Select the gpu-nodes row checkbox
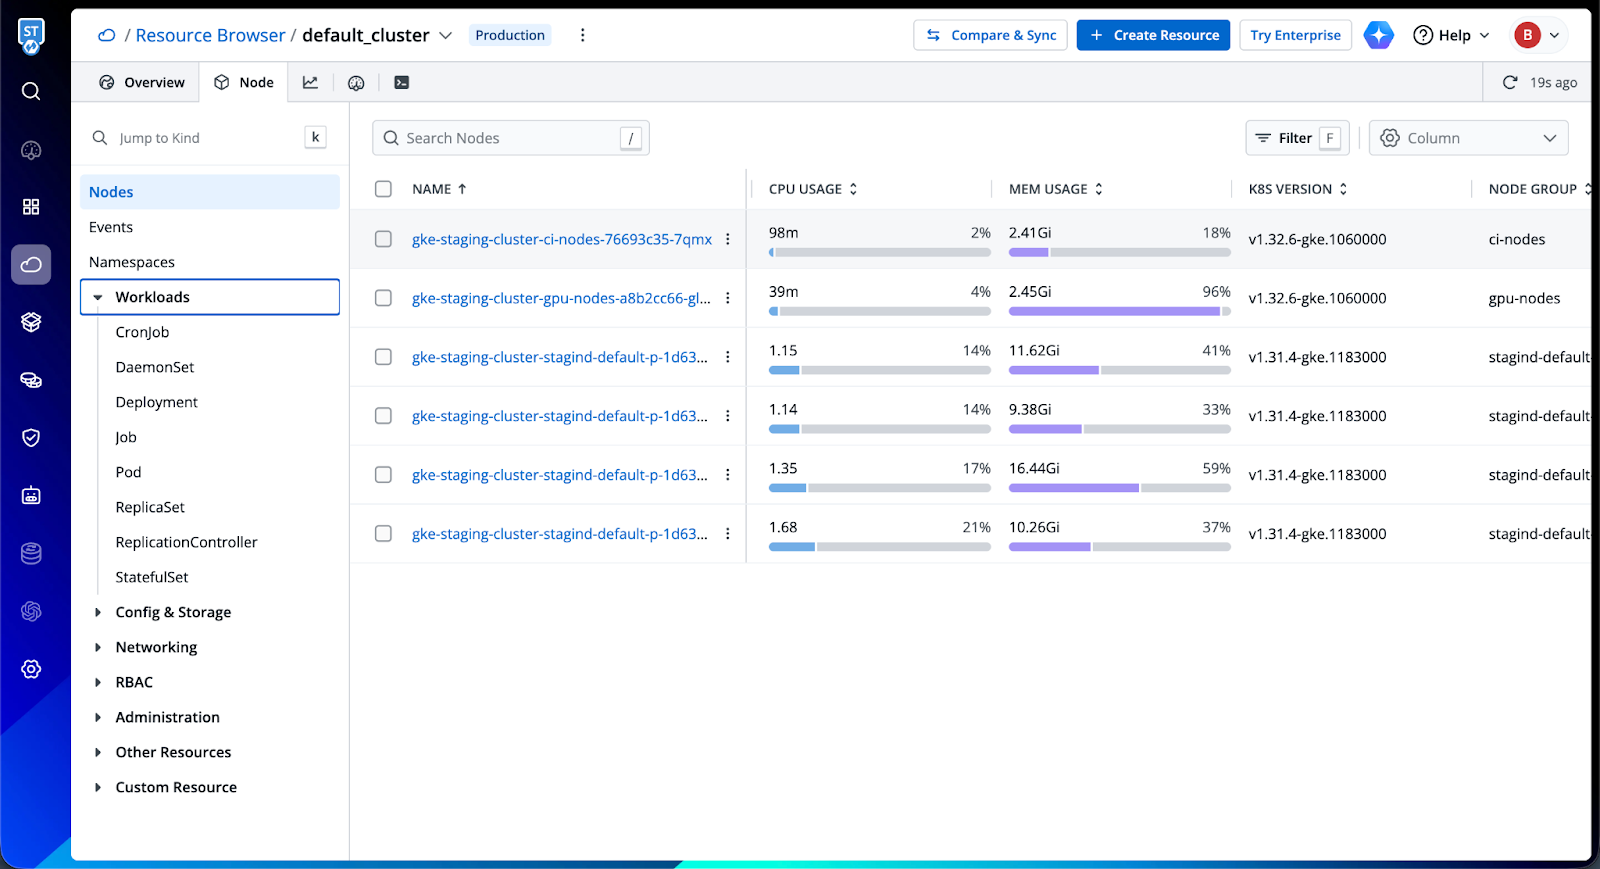 tap(383, 298)
